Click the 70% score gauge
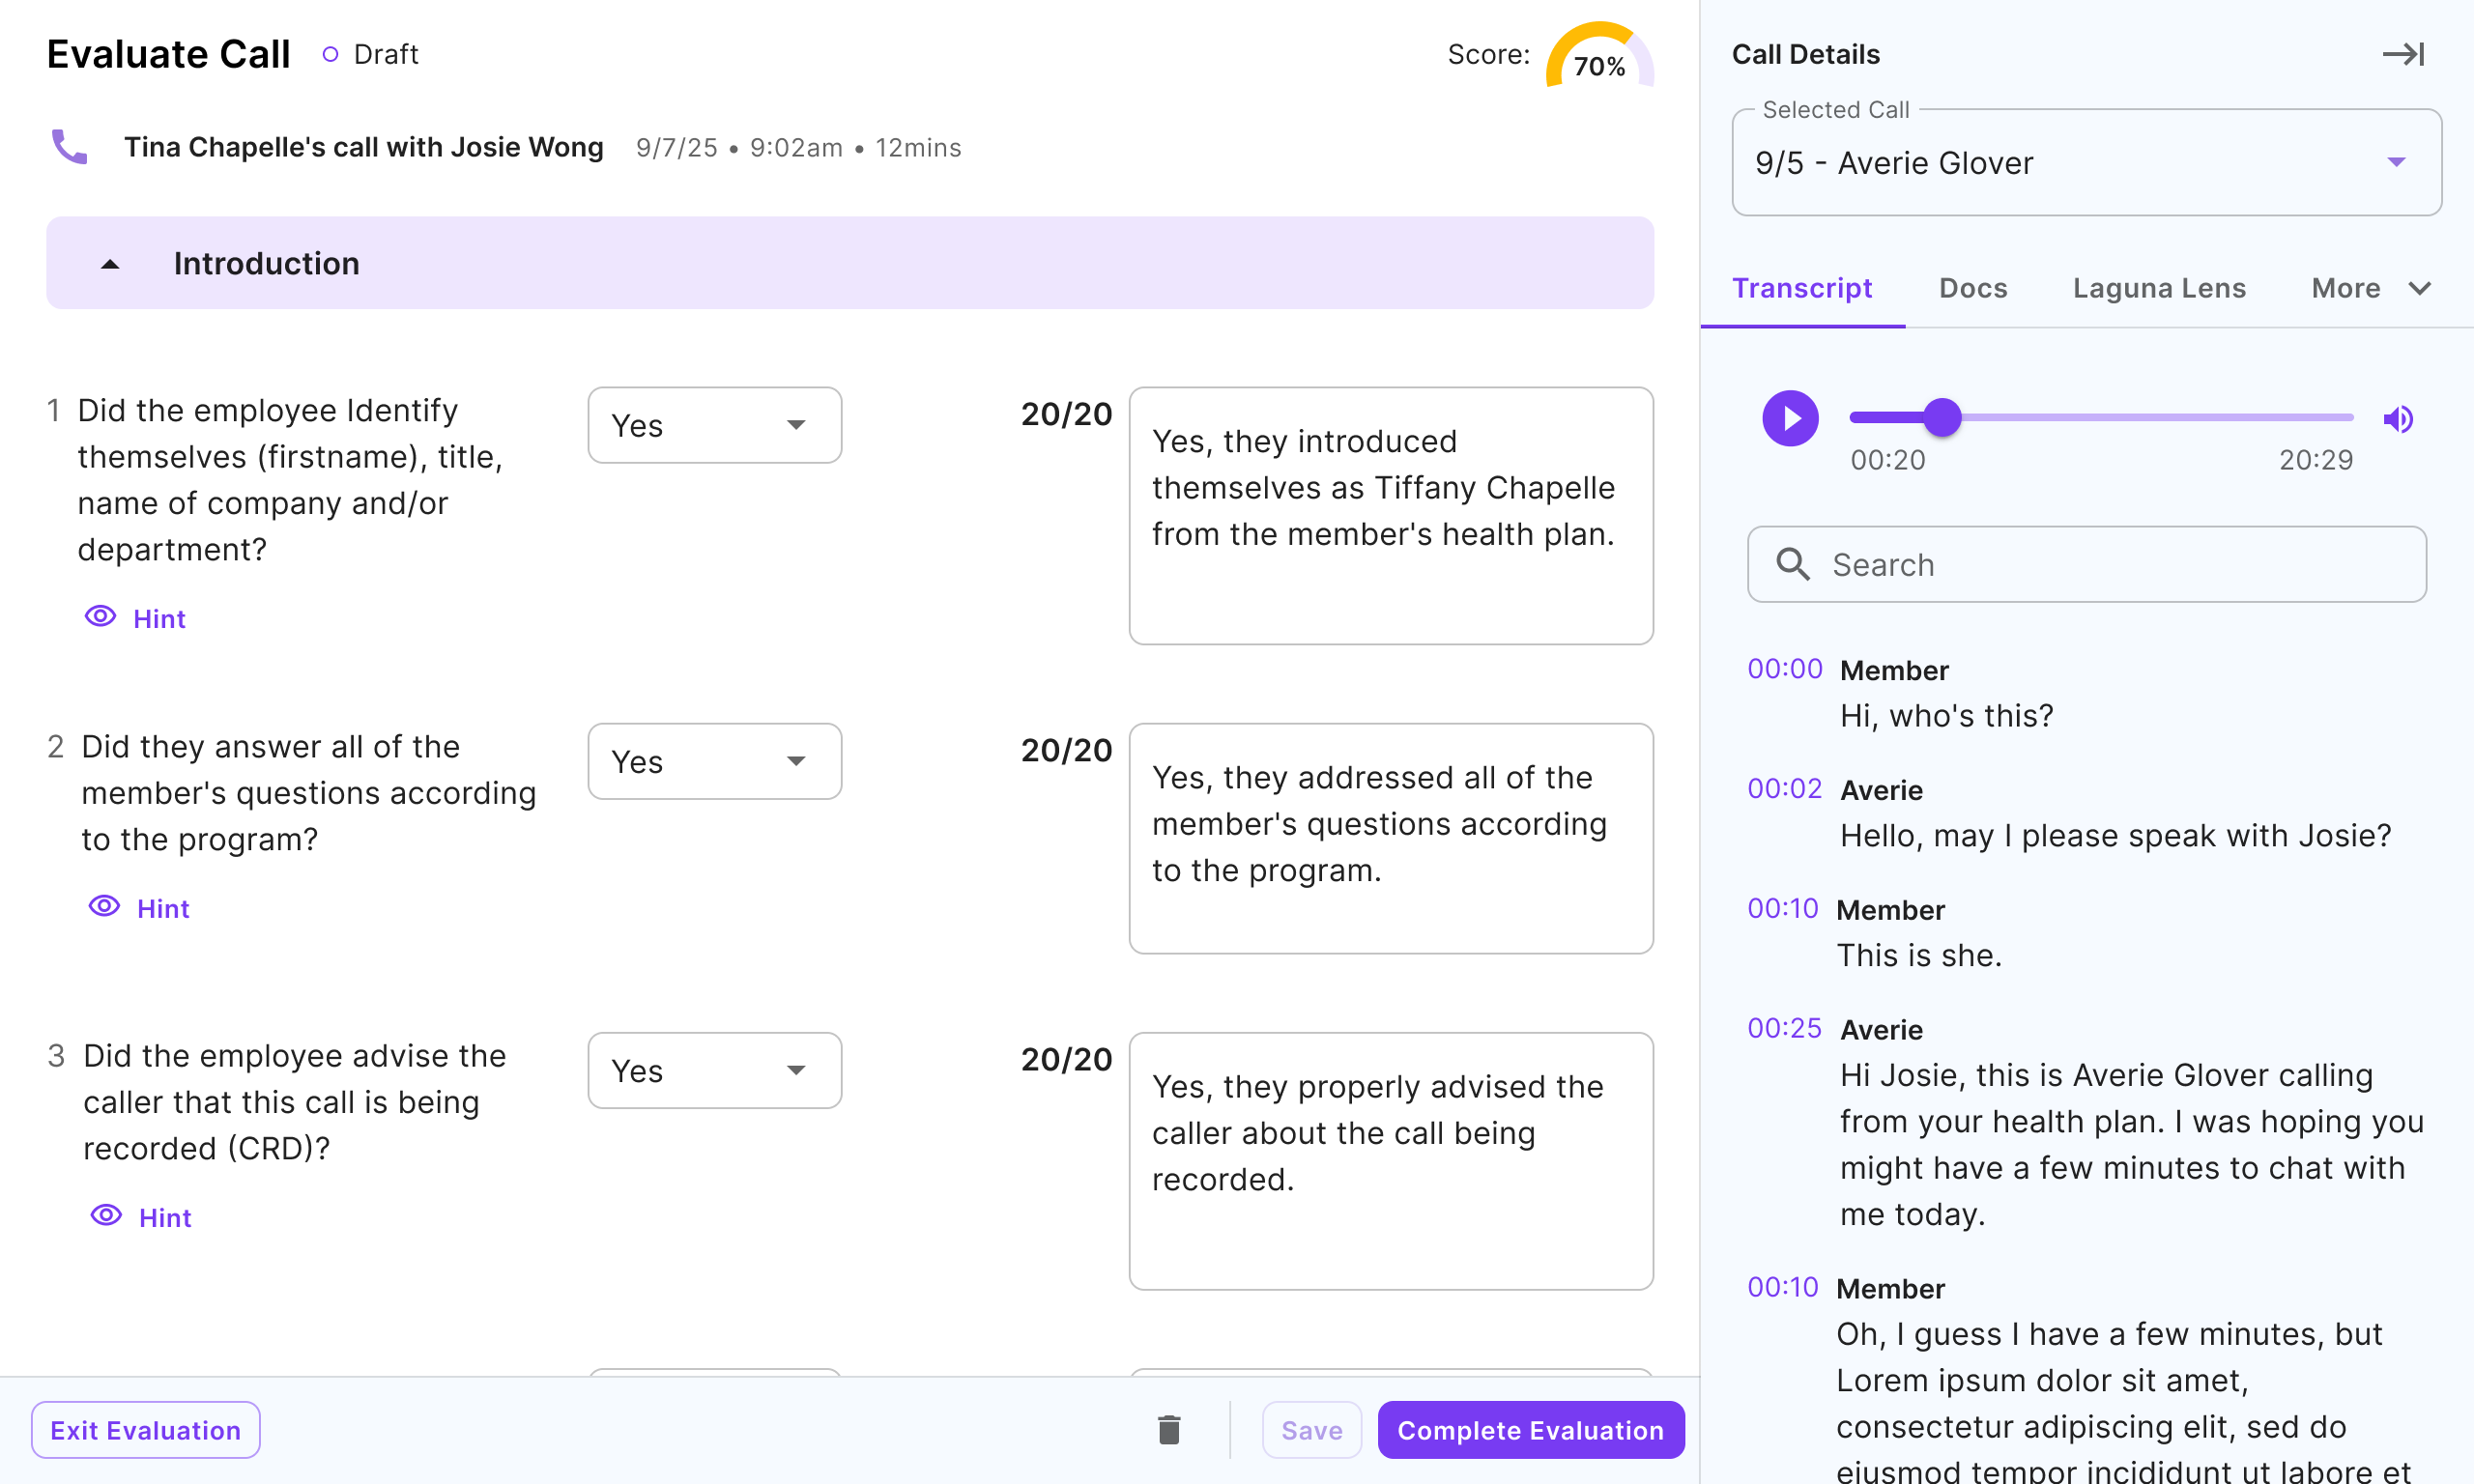This screenshot has height=1484, width=2474. (x=1599, y=56)
